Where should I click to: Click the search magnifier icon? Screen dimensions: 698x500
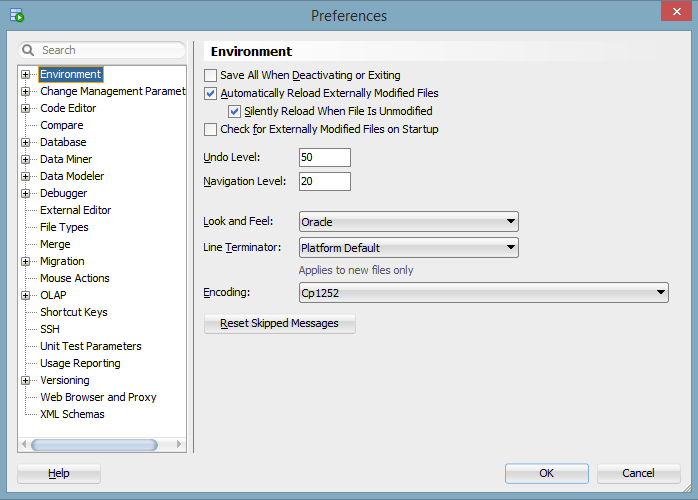click(x=29, y=50)
